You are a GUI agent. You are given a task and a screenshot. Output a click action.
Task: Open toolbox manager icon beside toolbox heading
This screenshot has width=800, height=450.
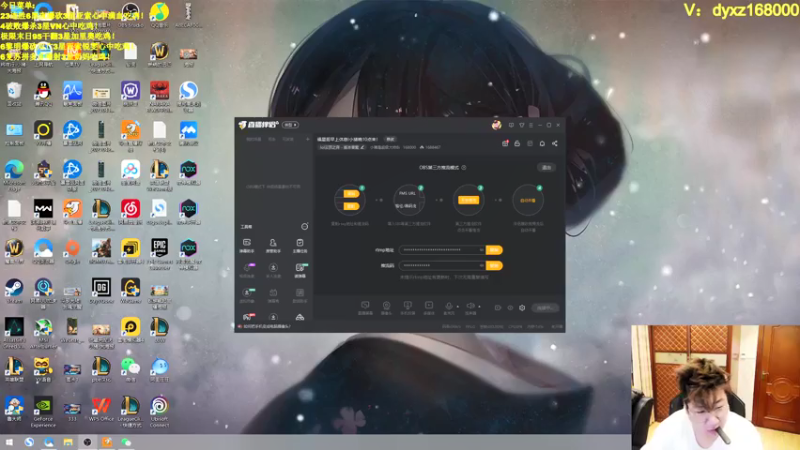point(305,226)
